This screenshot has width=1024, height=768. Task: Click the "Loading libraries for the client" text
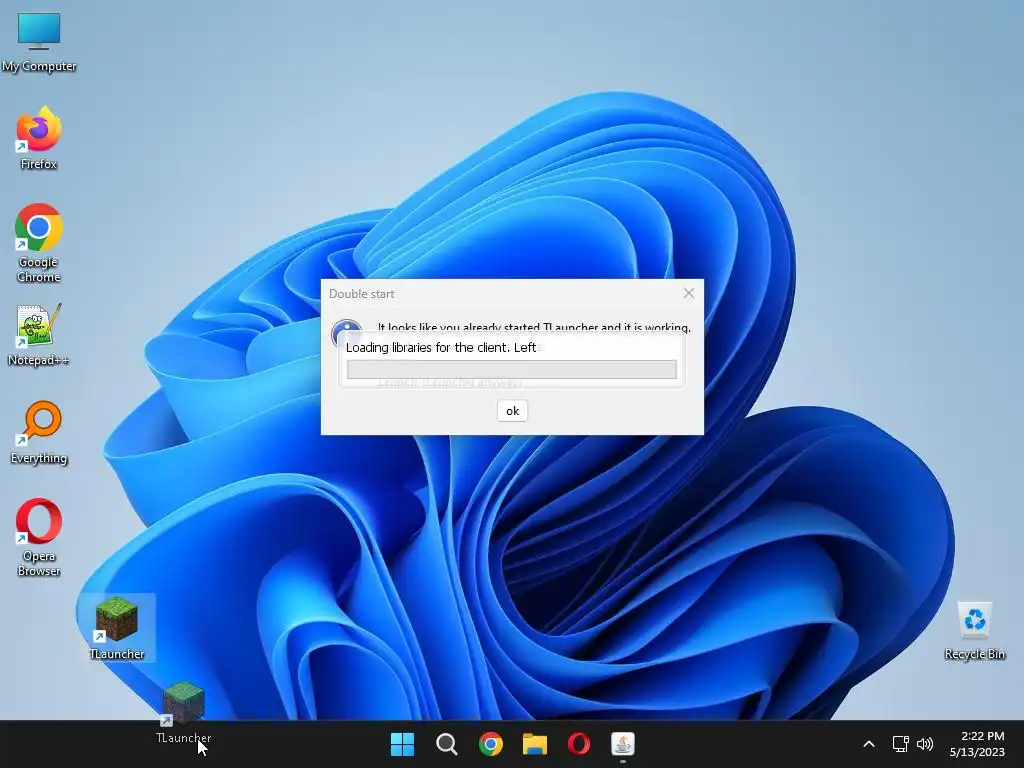click(441, 347)
